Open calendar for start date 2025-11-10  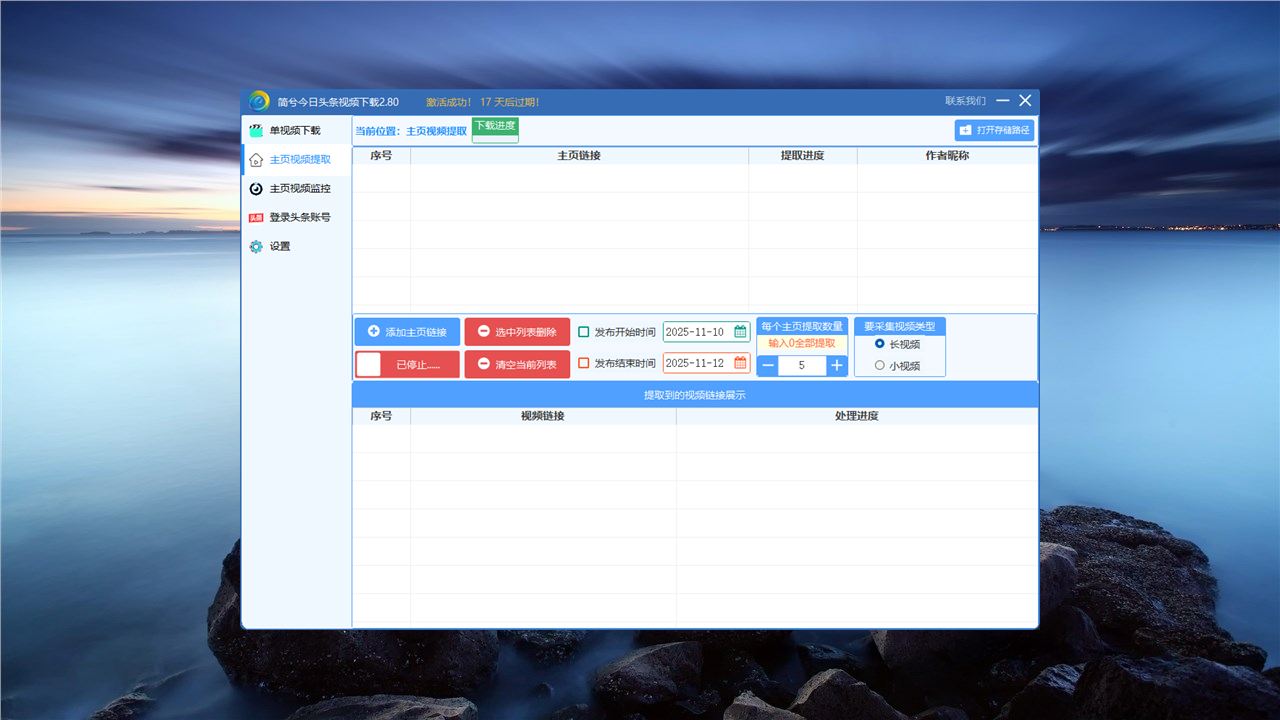(x=740, y=332)
